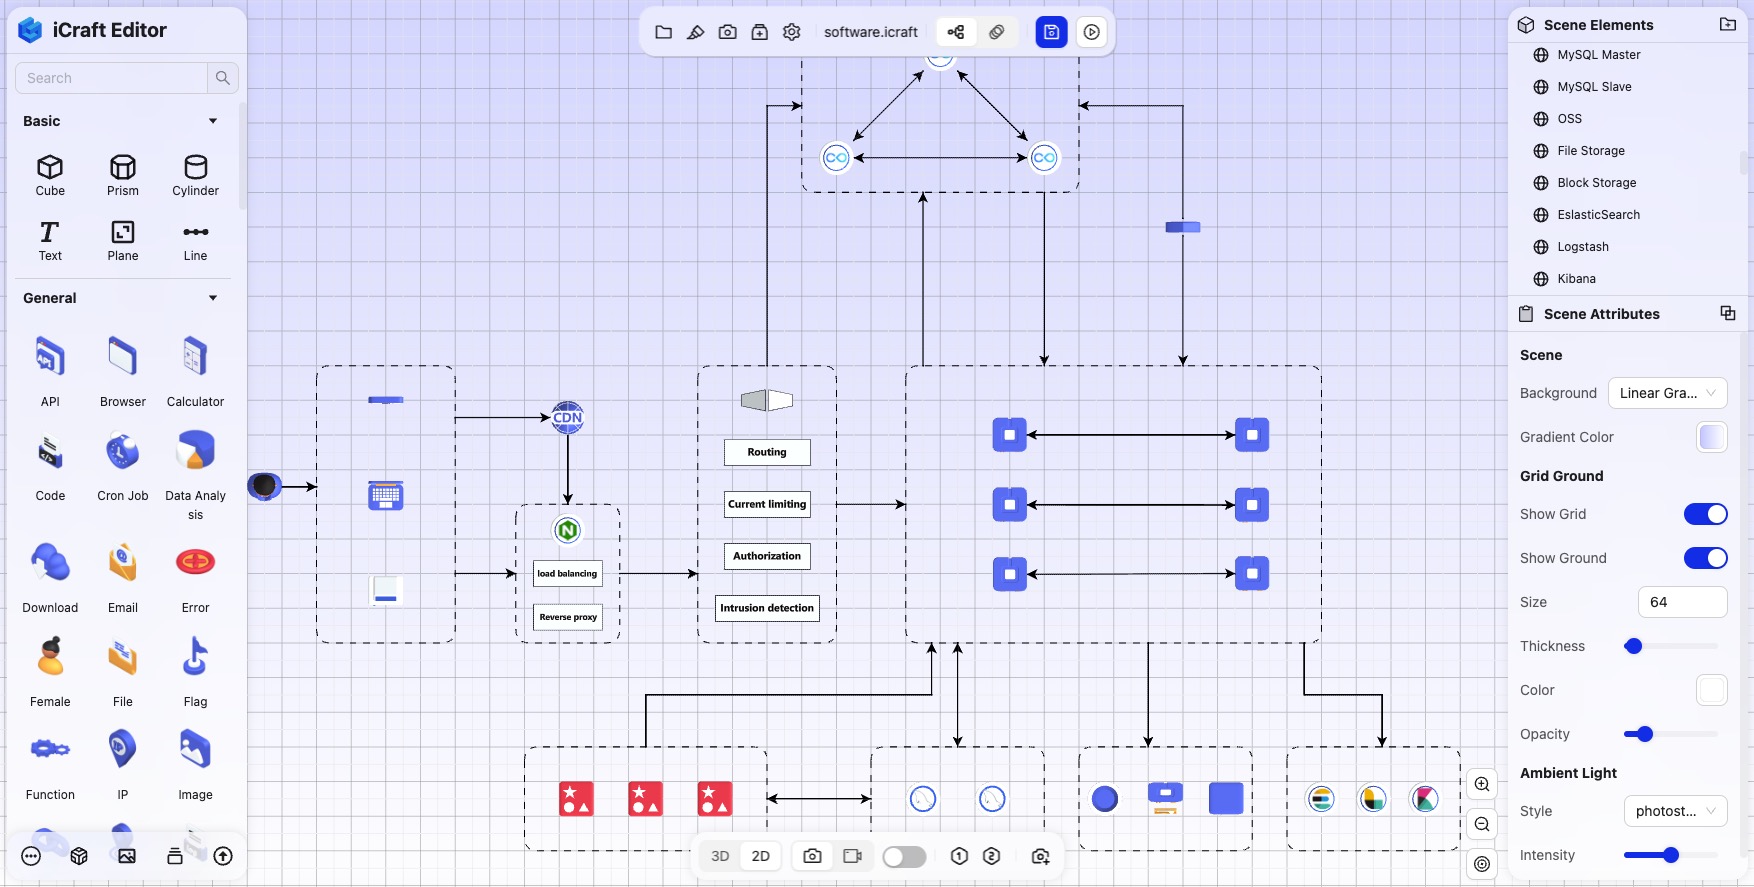Open the more options ellipsis icon

(31, 856)
